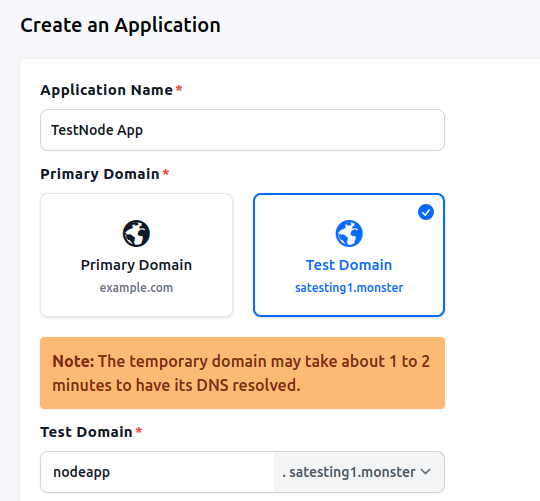The height and width of the screenshot is (501, 540).
Task: Select the Test Domain option card
Action: click(349, 255)
